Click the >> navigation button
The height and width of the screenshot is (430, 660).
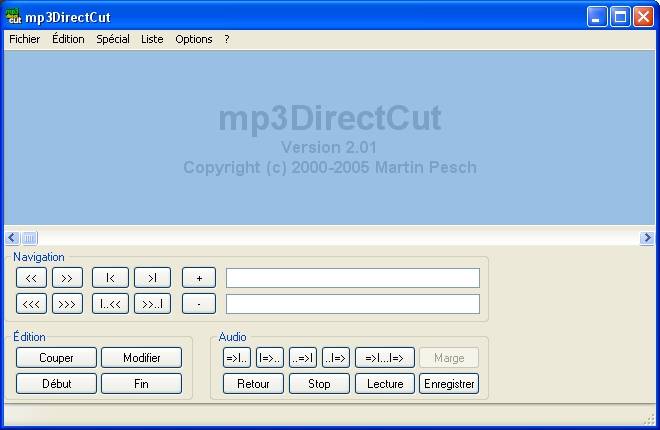click(x=67, y=278)
